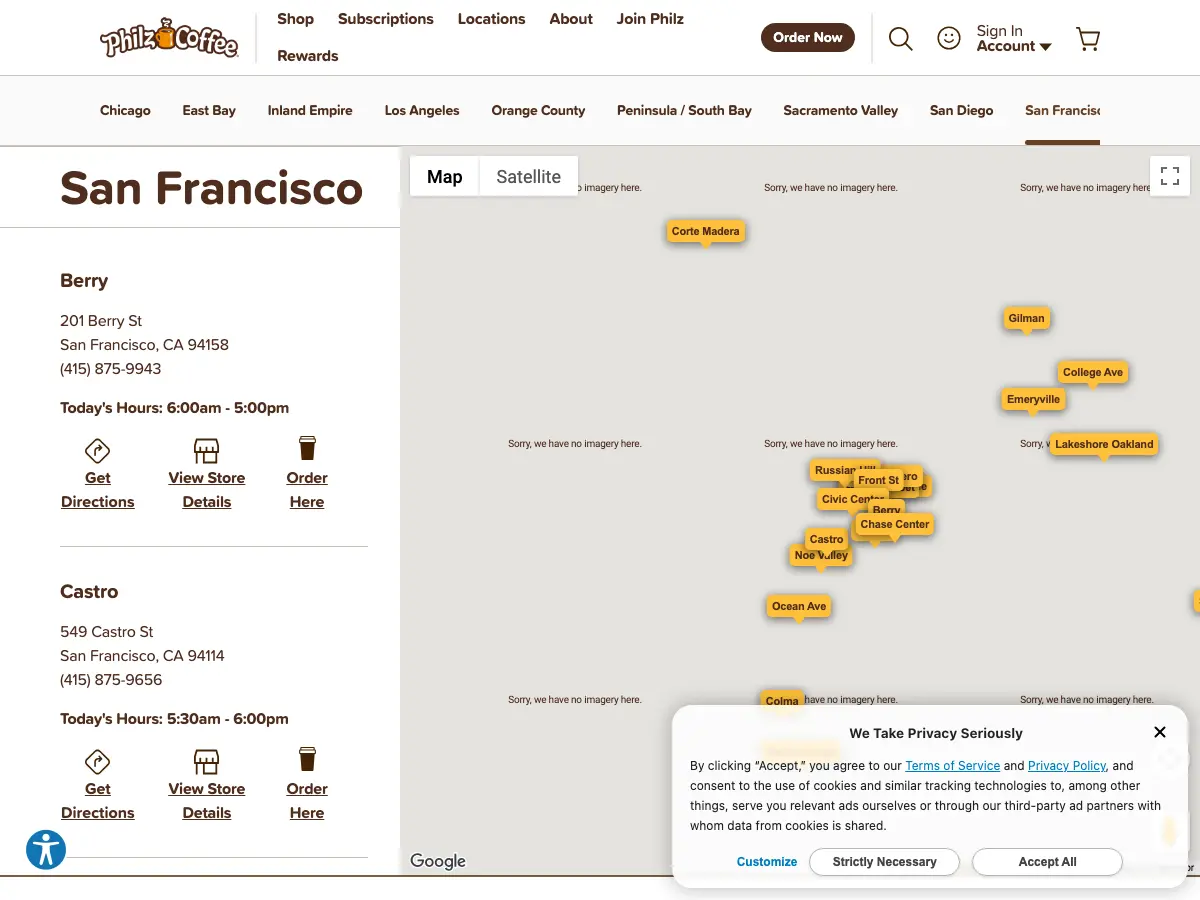This screenshot has height=900, width=1200.
Task: Select the Castro map marker
Action: point(827,539)
